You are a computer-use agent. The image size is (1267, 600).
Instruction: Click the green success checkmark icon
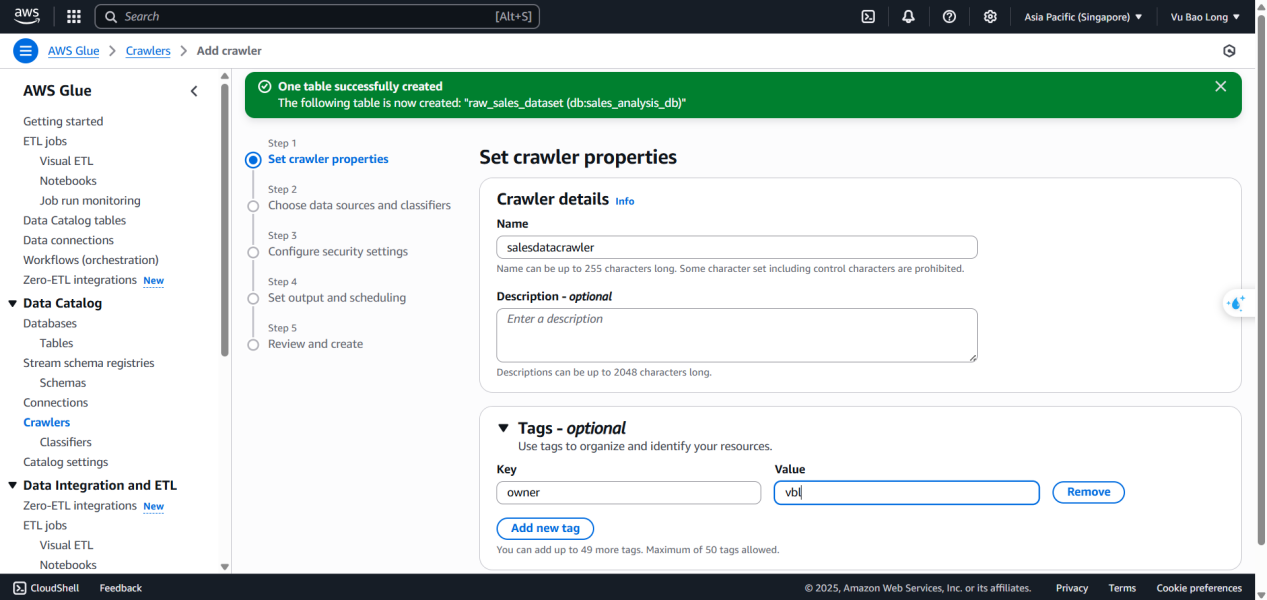point(264,87)
